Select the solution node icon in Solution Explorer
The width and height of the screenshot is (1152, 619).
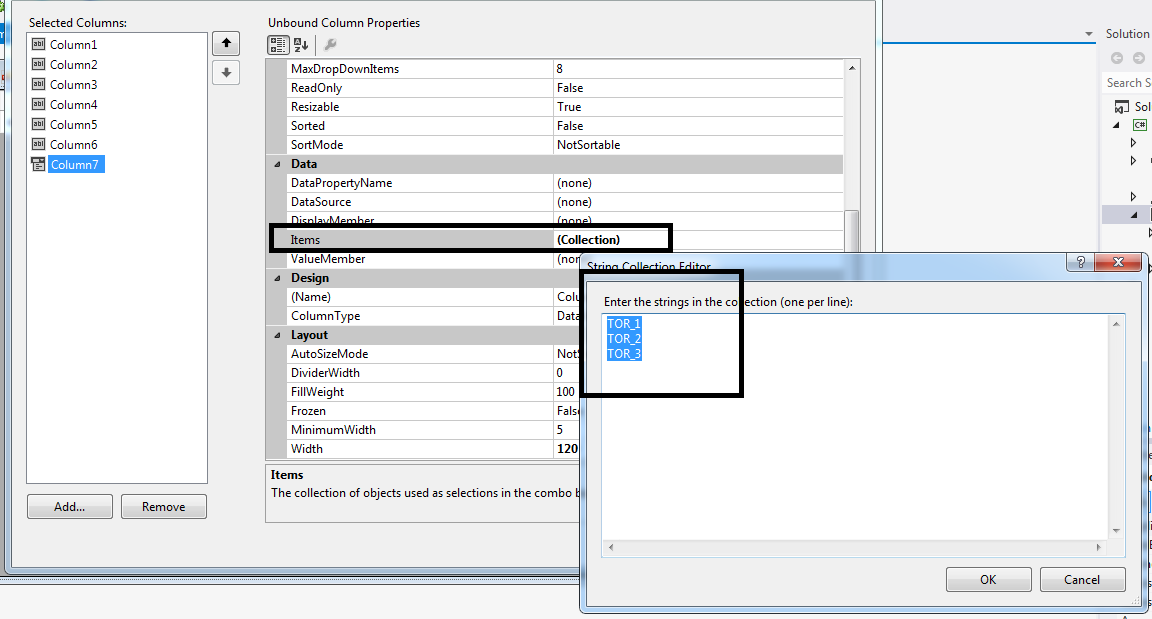(1122, 106)
